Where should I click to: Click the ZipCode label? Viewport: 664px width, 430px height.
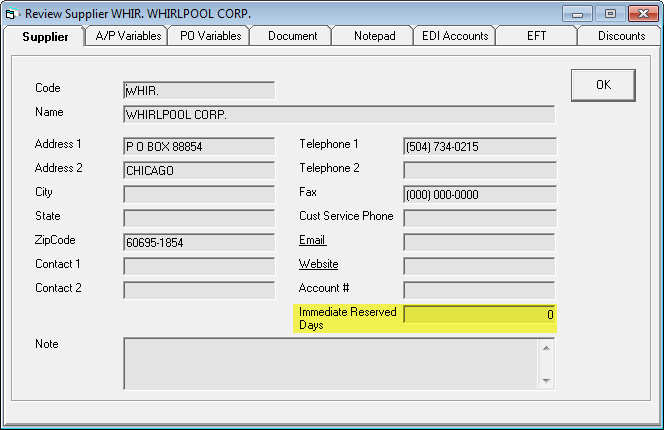(55, 240)
